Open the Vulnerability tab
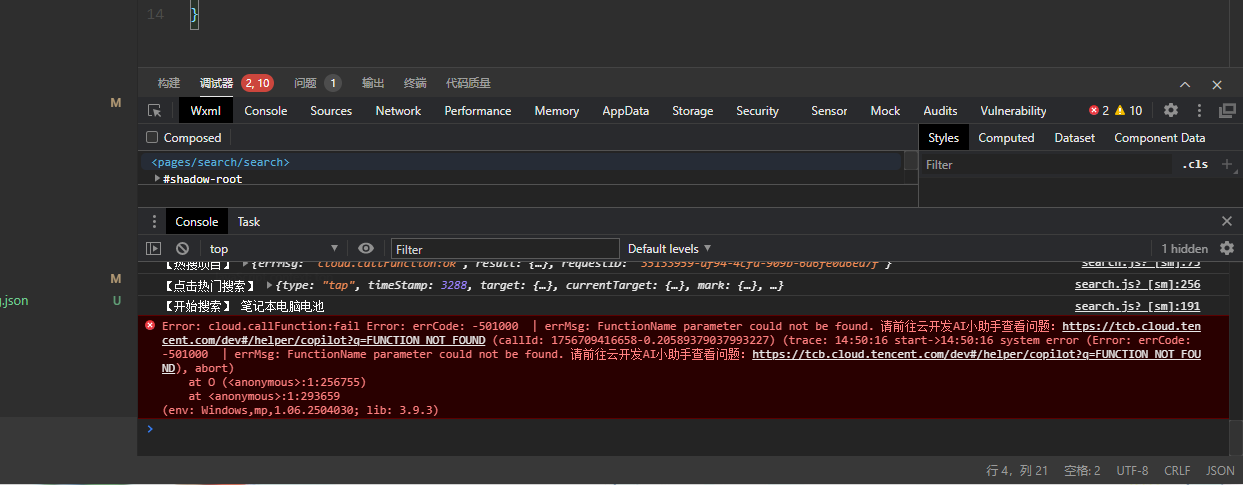1243x485 pixels. pyautogui.click(x=1013, y=111)
